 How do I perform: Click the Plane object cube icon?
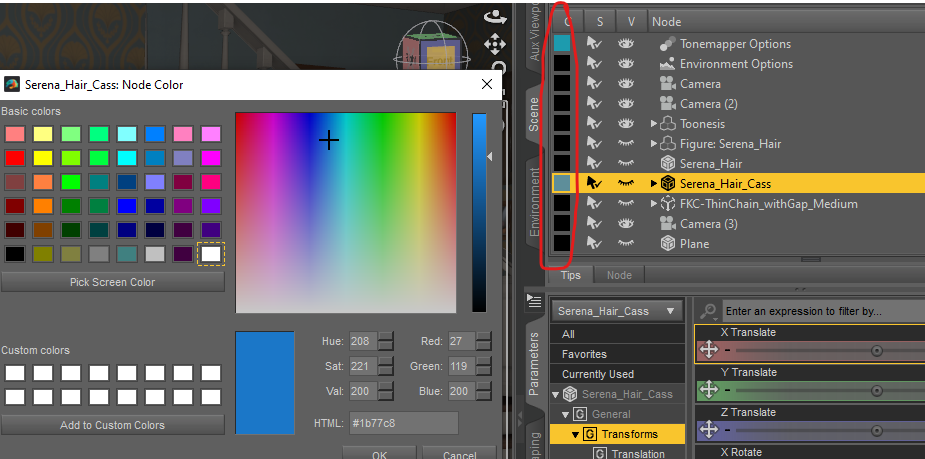[x=667, y=244]
